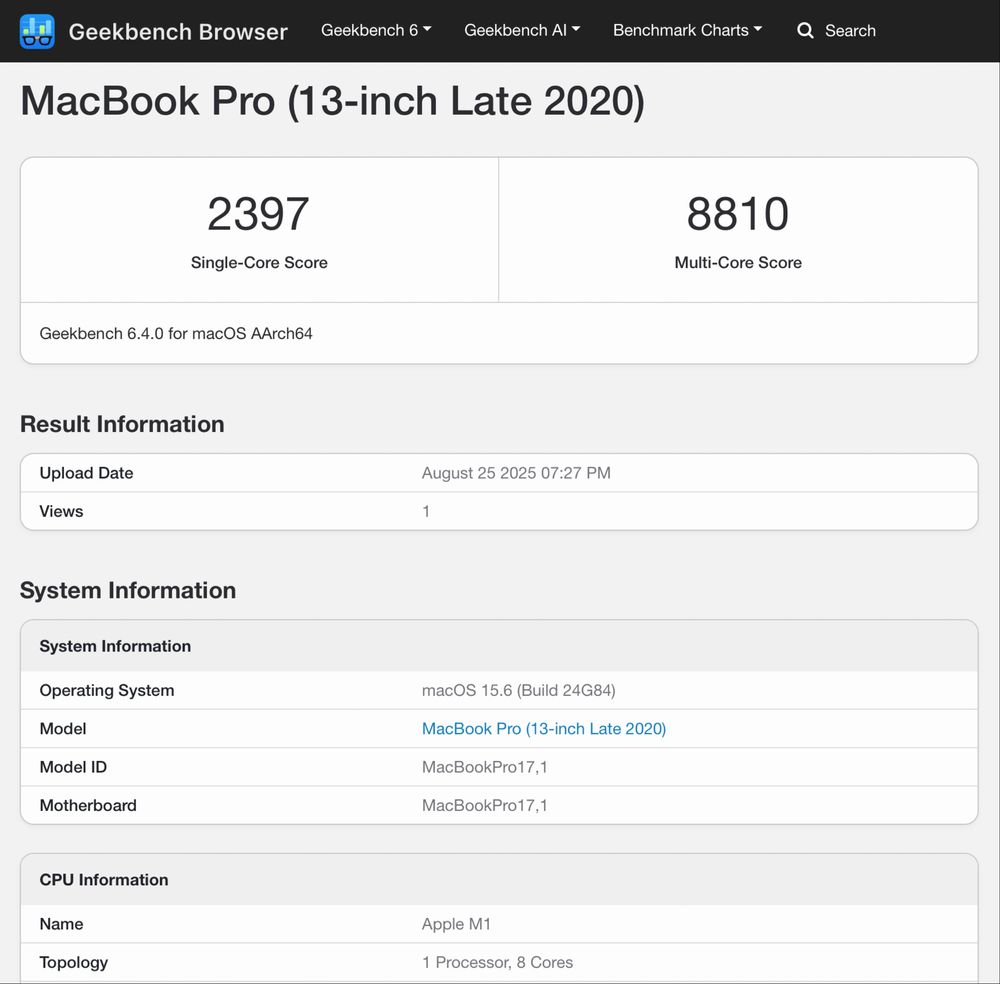The width and height of the screenshot is (1000, 984).
Task: Click the Views count value 1
Action: tap(425, 511)
